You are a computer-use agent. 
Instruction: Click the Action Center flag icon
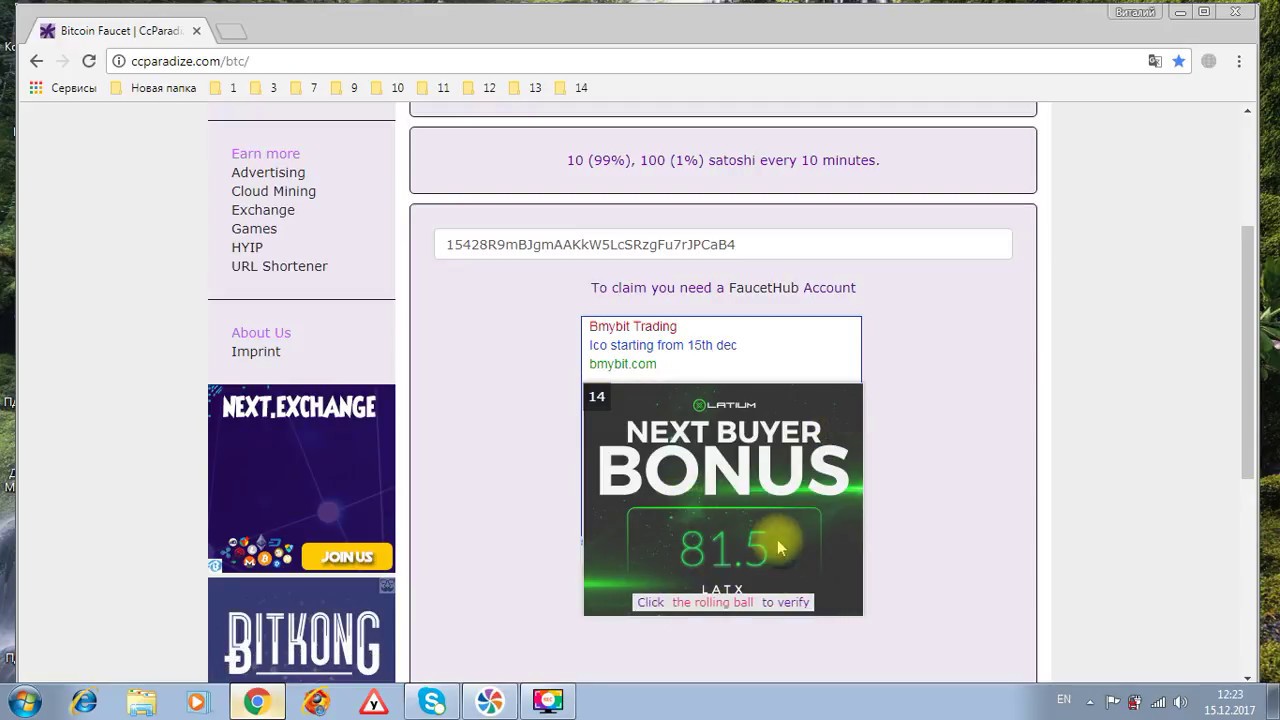click(x=1113, y=702)
